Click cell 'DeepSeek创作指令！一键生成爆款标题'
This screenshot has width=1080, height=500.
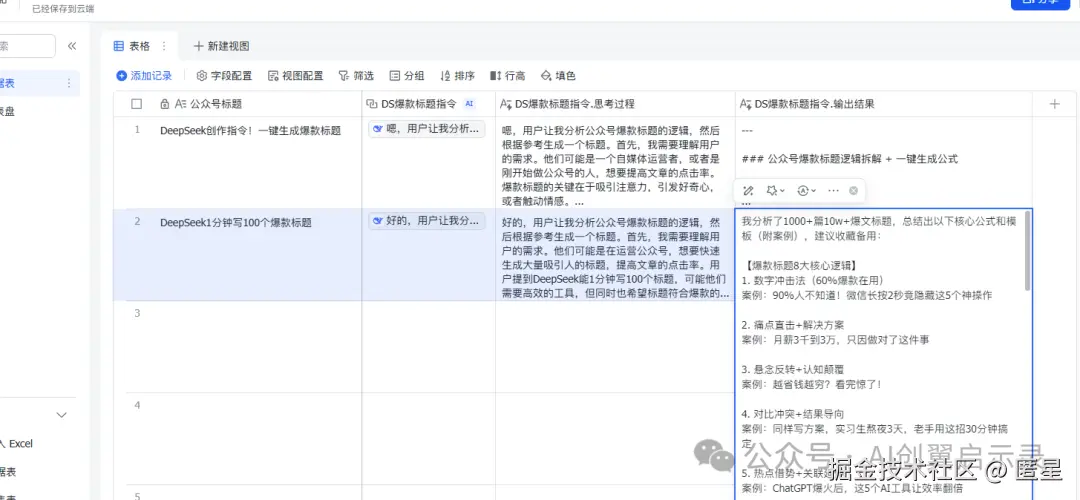click(x=251, y=130)
